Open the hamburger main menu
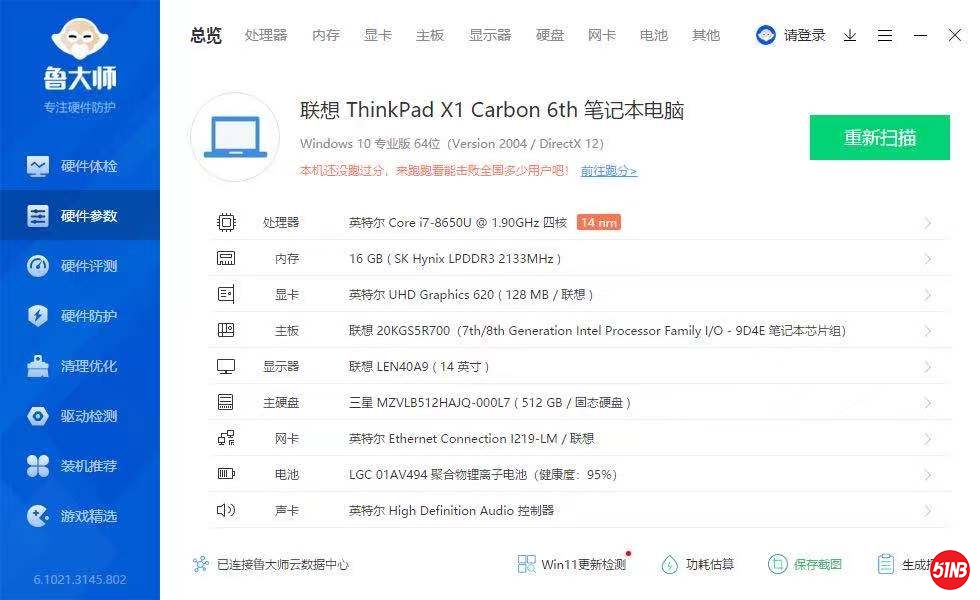This screenshot has width=980, height=600. click(885, 35)
